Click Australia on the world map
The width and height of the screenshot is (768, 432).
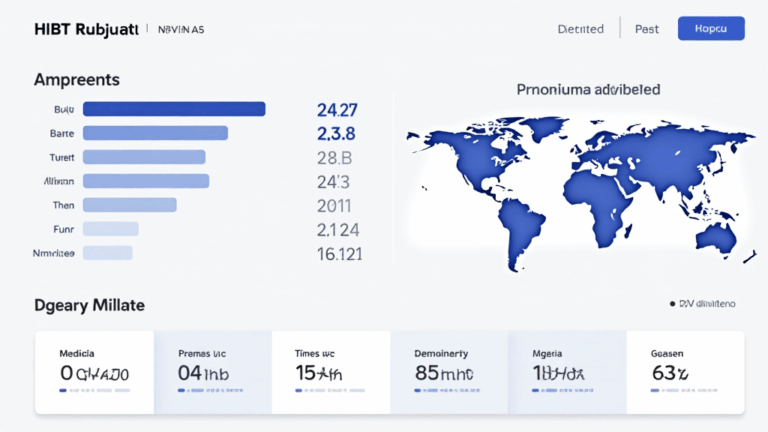pyautogui.click(x=715, y=236)
